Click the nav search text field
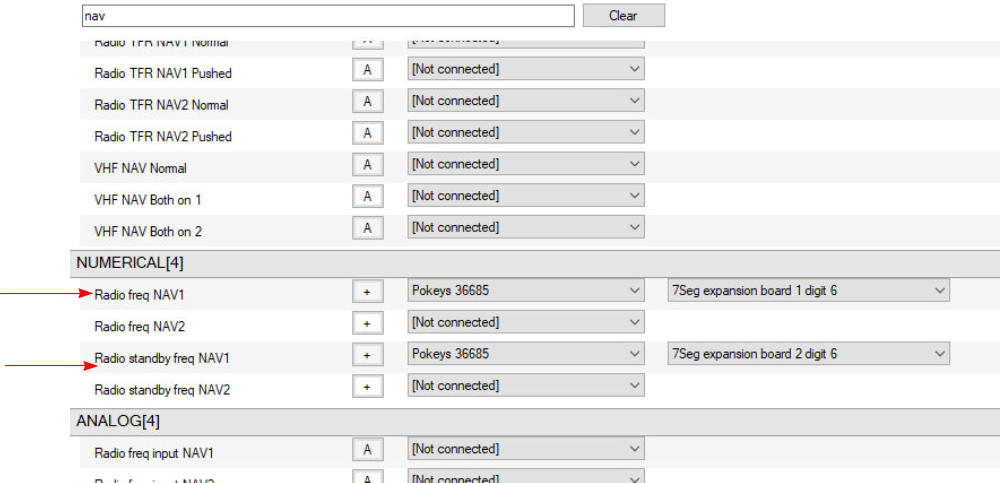This screenshot has width=1000, height=483. coord(327,16)
